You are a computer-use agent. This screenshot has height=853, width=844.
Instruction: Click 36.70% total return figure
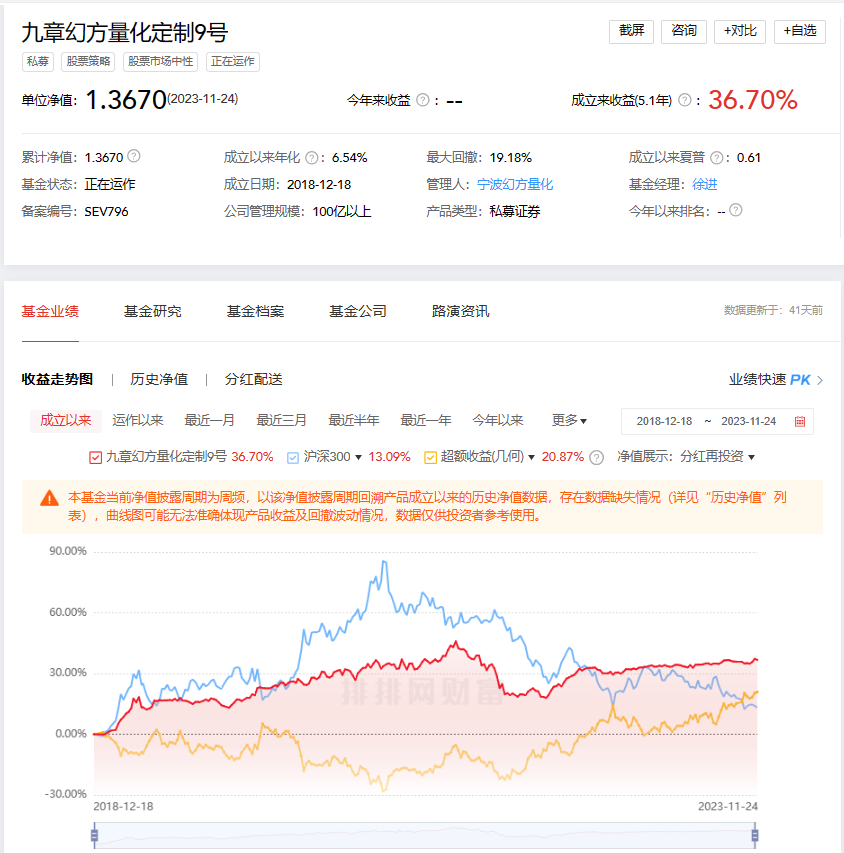pyautogui.click(x=753, y=100)
